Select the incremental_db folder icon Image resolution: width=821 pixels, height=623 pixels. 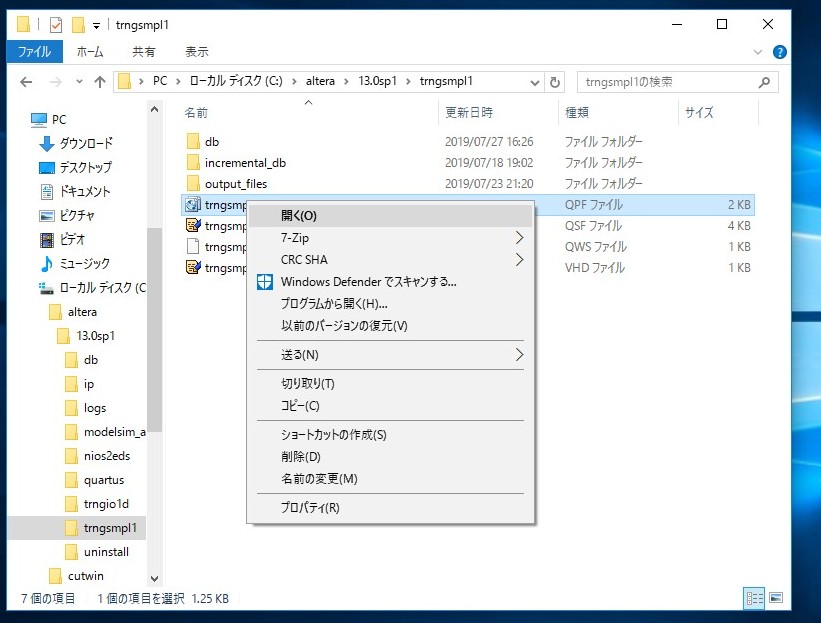[x=193, y=162]
